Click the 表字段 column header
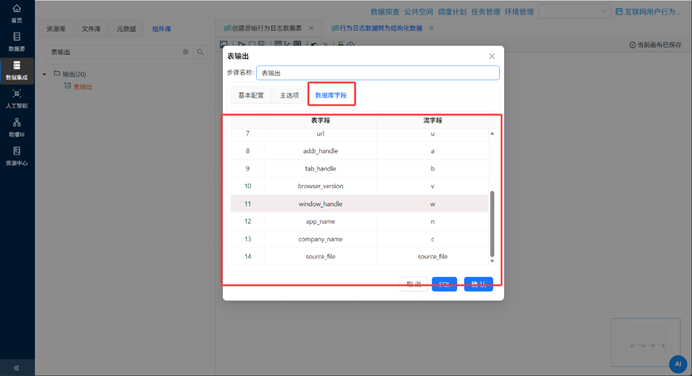 point(320,120)
